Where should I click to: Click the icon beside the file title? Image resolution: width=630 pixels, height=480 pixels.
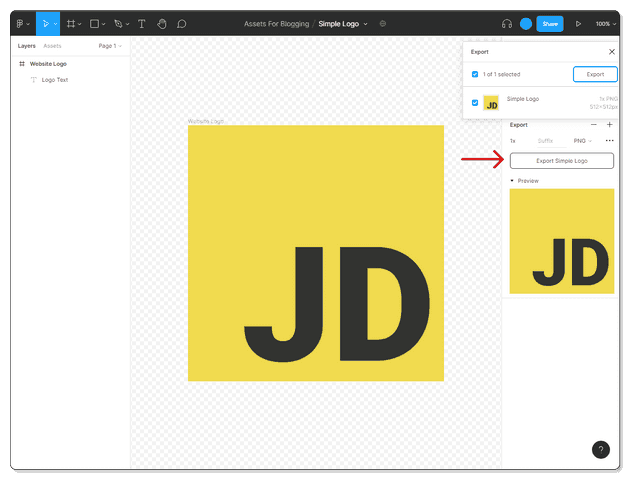382,24
